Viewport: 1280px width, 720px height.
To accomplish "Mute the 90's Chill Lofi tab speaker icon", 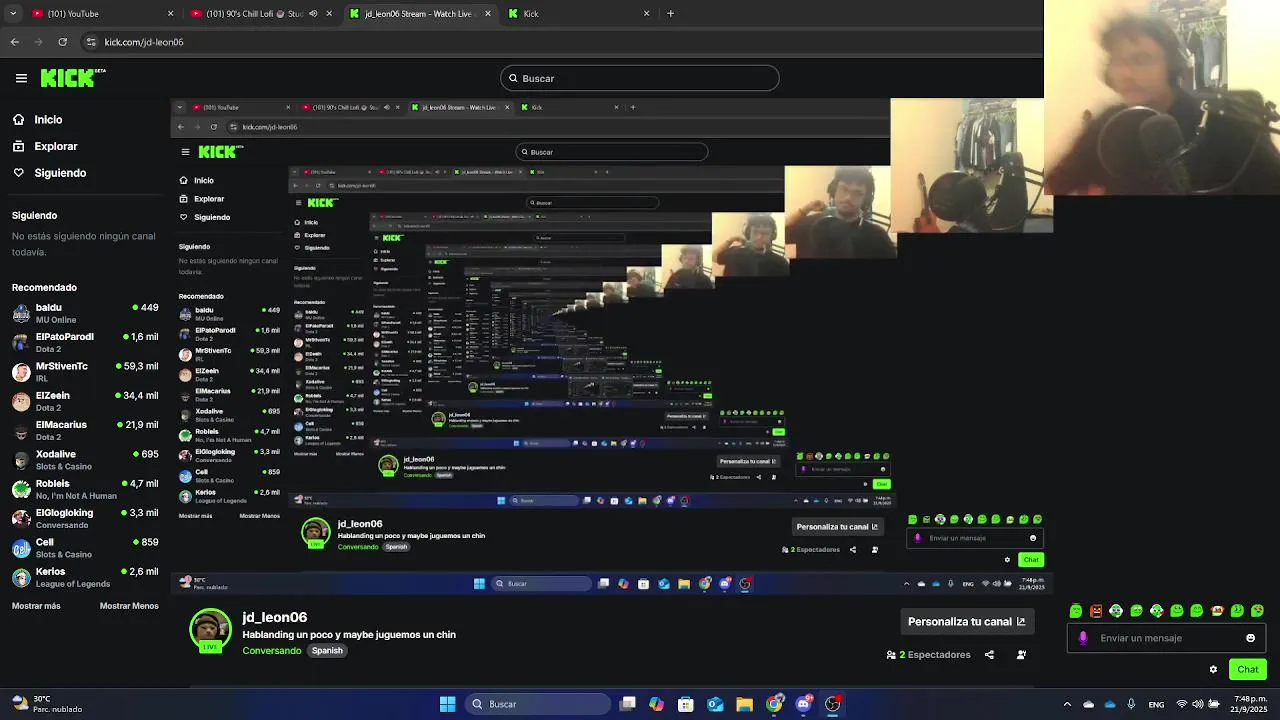I will click(313, 14).
